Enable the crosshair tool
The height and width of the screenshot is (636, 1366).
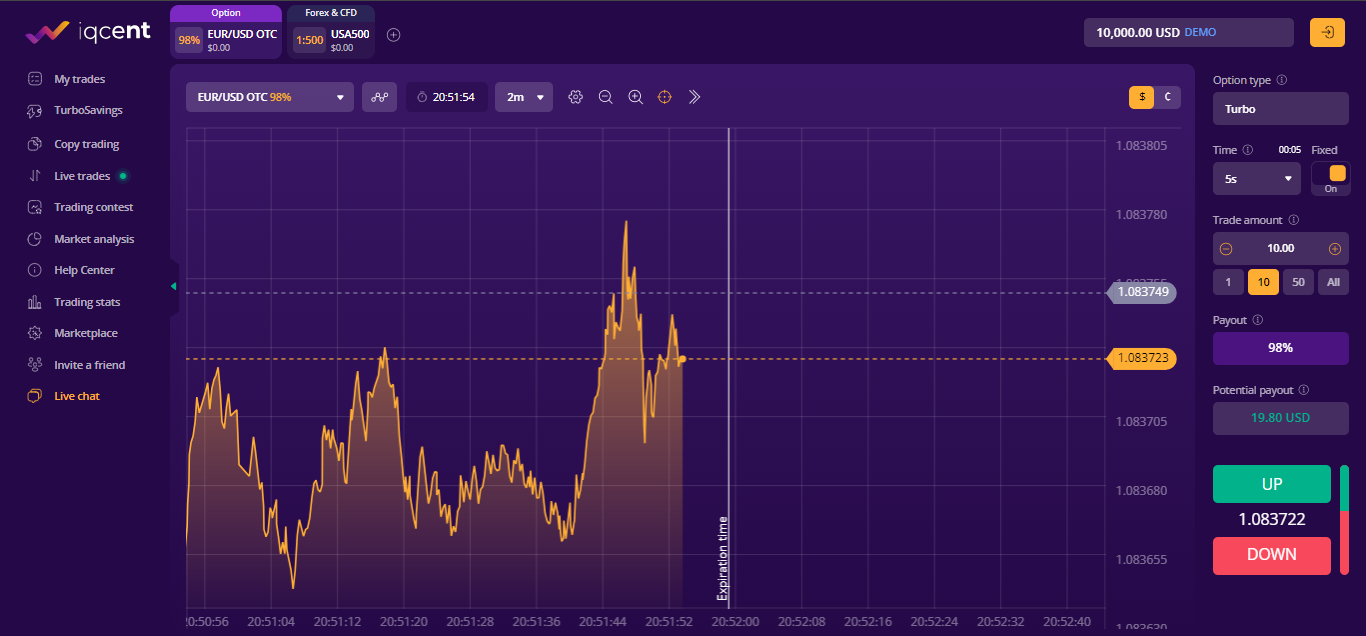[665, 97]
